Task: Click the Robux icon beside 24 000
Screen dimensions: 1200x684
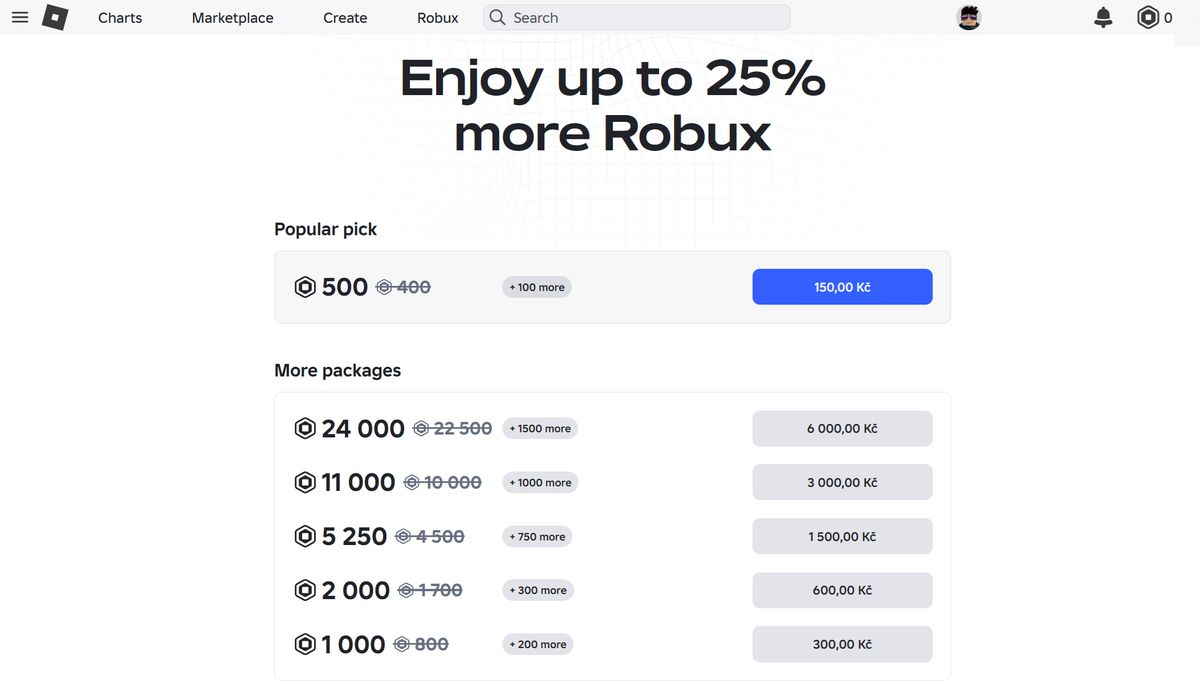Action: (x=305, y=429)
